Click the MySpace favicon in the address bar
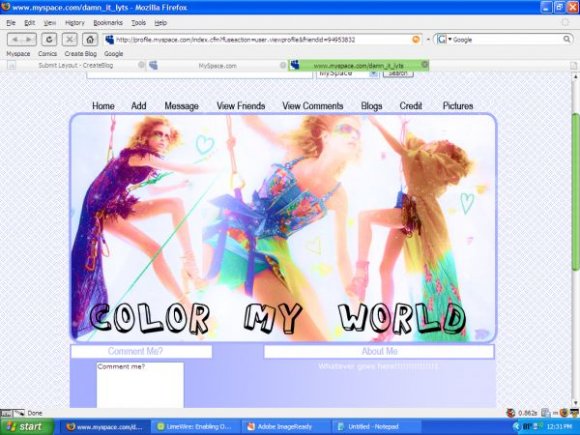The image size is (580, 435). click(109, 39)
